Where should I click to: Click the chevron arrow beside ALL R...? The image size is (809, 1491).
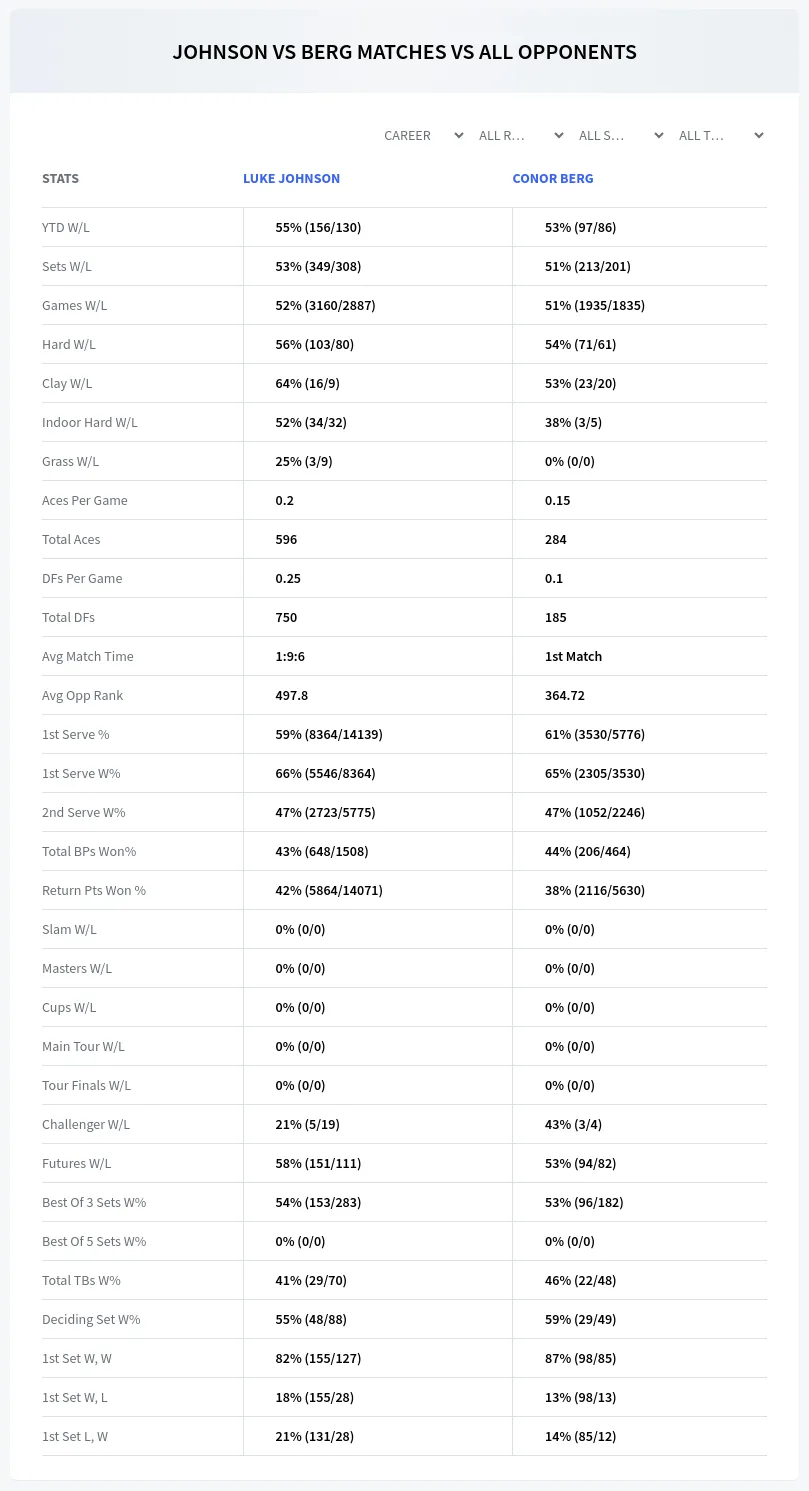(559, 135)
